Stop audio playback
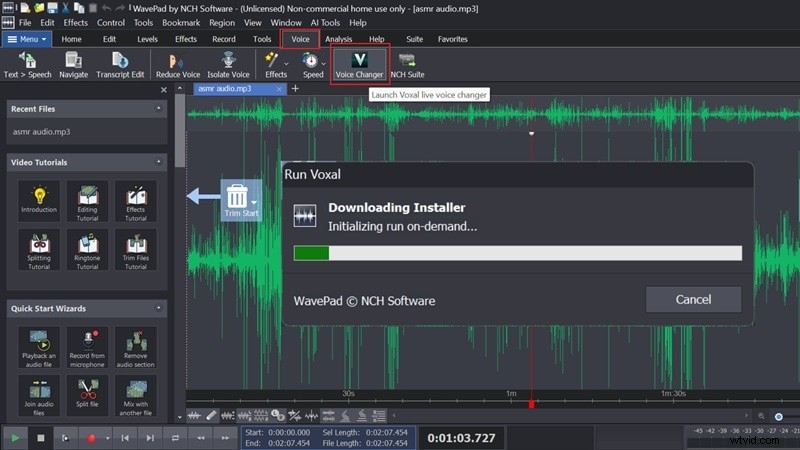800x450 pixels. [41, 438]
